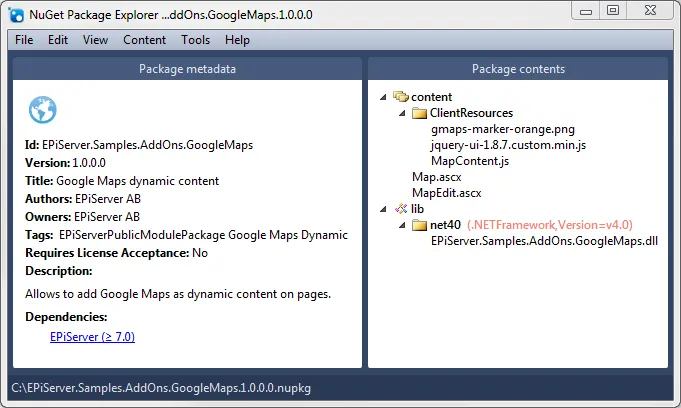Select jquery-ui-1.8.7.custom.min.js file
The height and width of the screenshot is (408, 681).
click(508, 145)
